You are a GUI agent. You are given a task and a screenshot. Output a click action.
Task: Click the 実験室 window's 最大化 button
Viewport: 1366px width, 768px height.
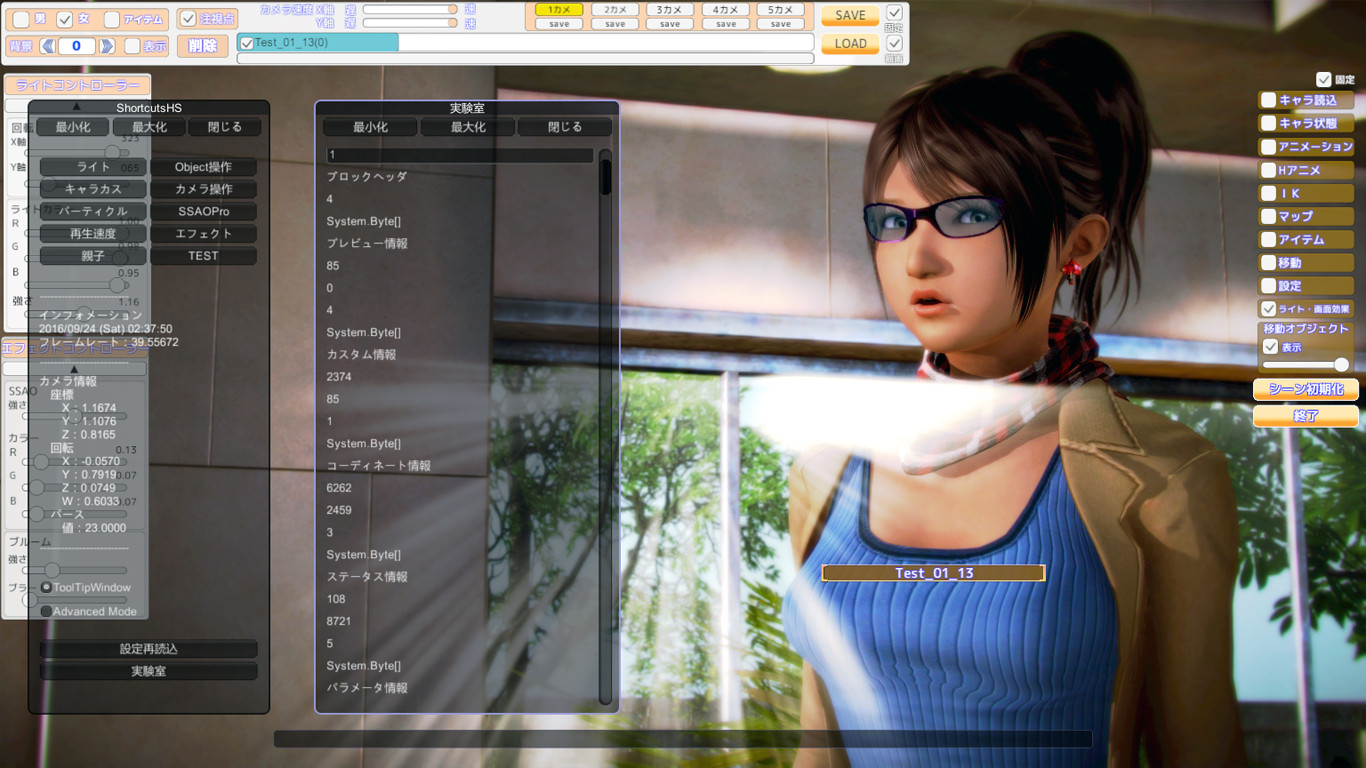click(x=468, y=127)
